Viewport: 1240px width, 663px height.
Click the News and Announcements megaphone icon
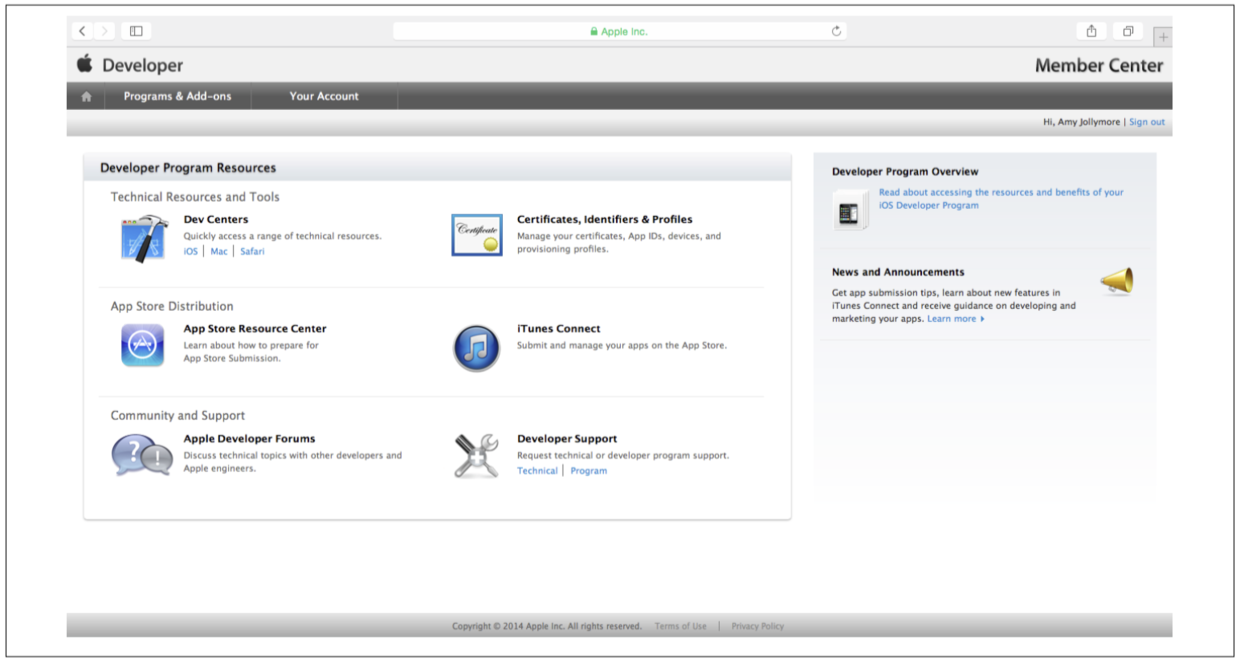1117,282
